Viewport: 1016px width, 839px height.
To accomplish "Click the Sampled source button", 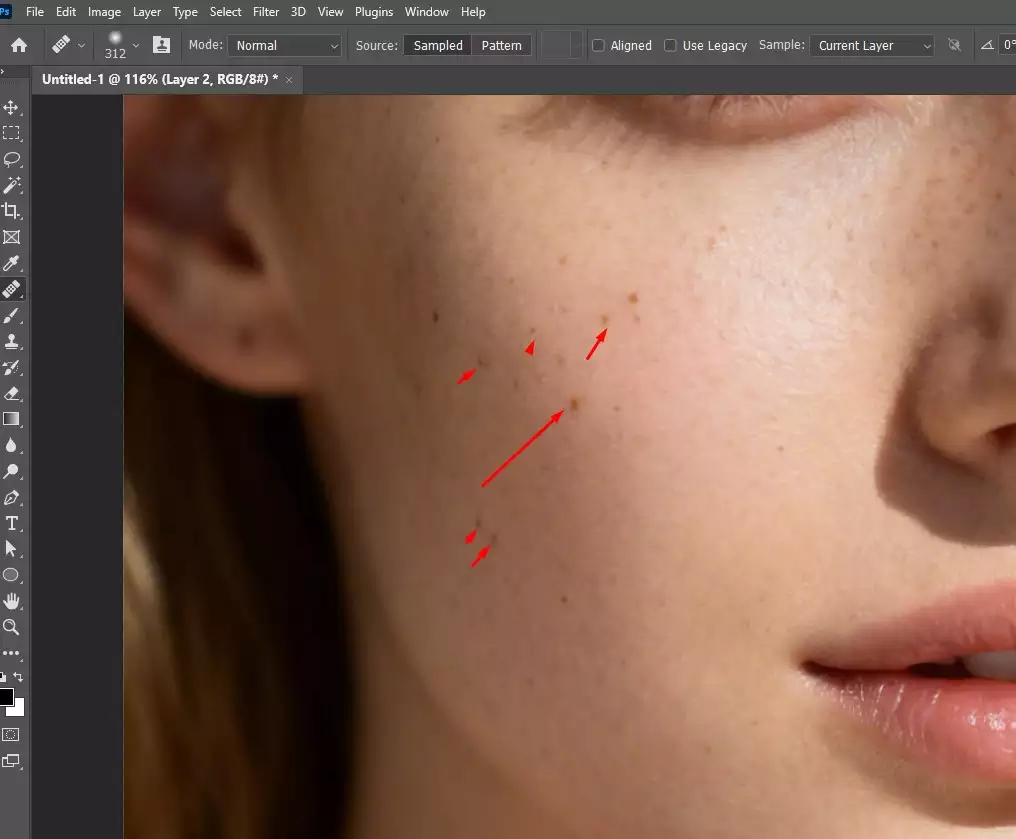I will tap(437, 45).
